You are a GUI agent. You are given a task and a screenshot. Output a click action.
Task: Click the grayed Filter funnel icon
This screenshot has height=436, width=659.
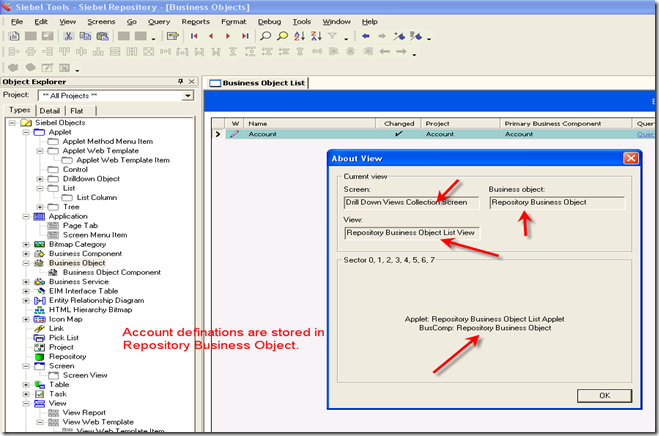coord(332,36)
